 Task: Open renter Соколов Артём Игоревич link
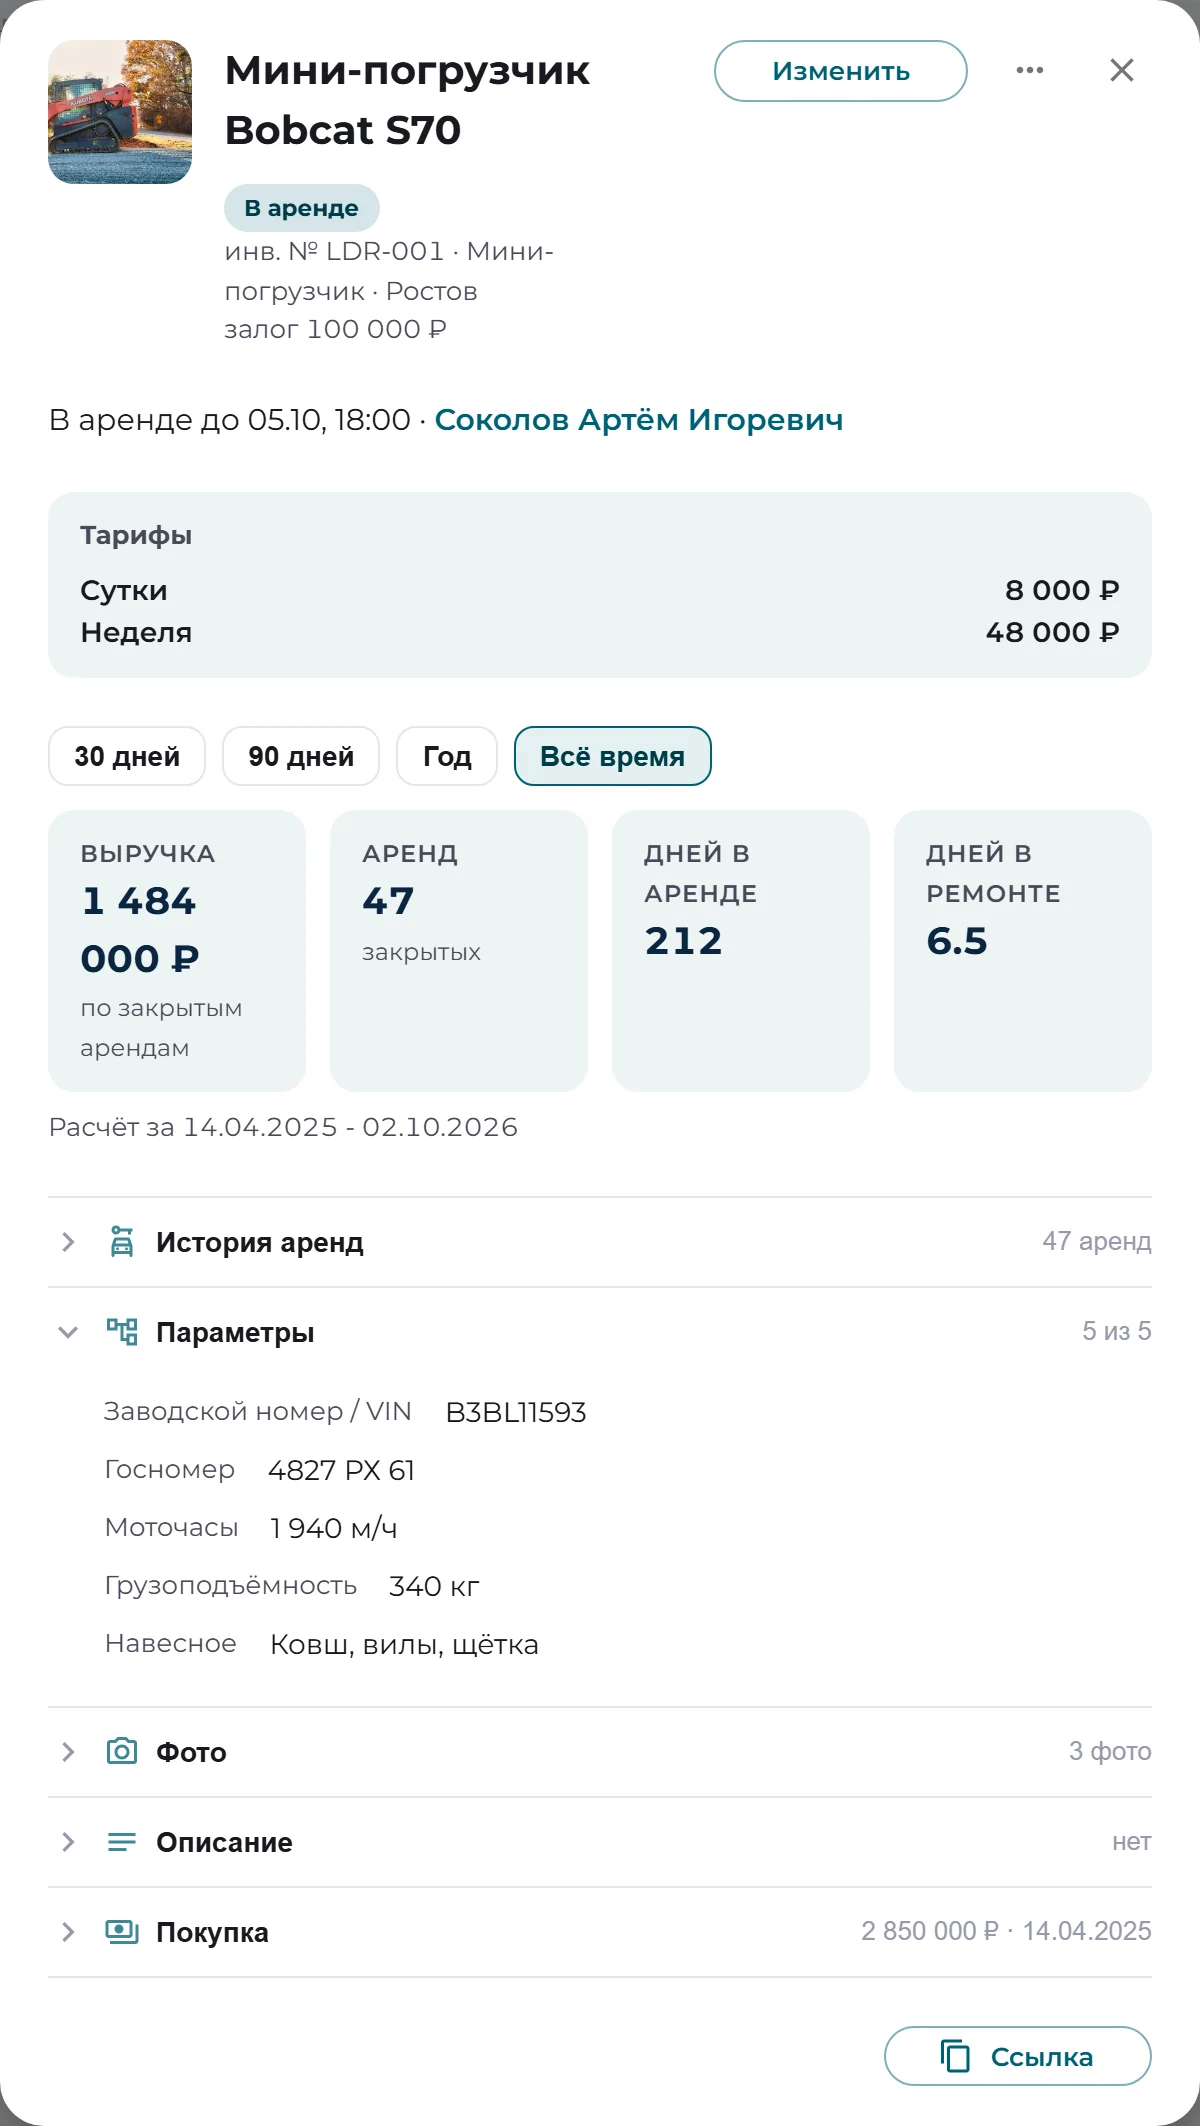click(x=639, y=420)
